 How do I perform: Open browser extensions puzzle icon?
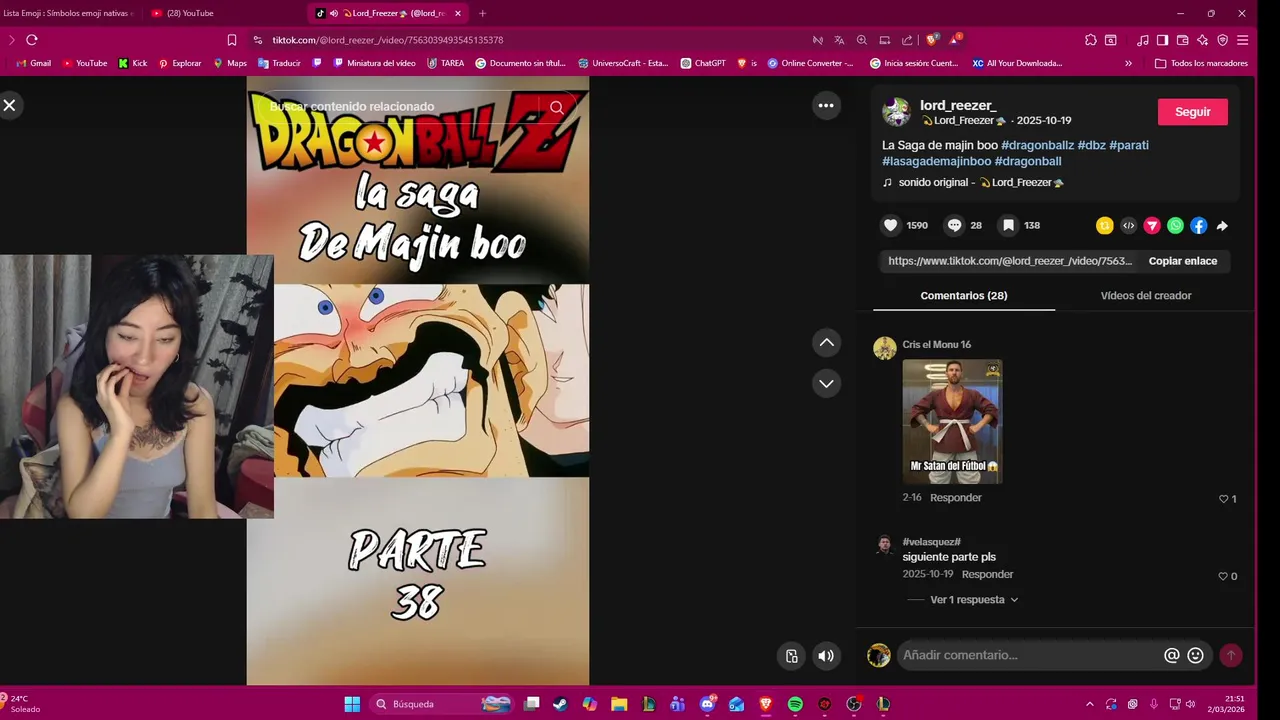coord(1090,40)
